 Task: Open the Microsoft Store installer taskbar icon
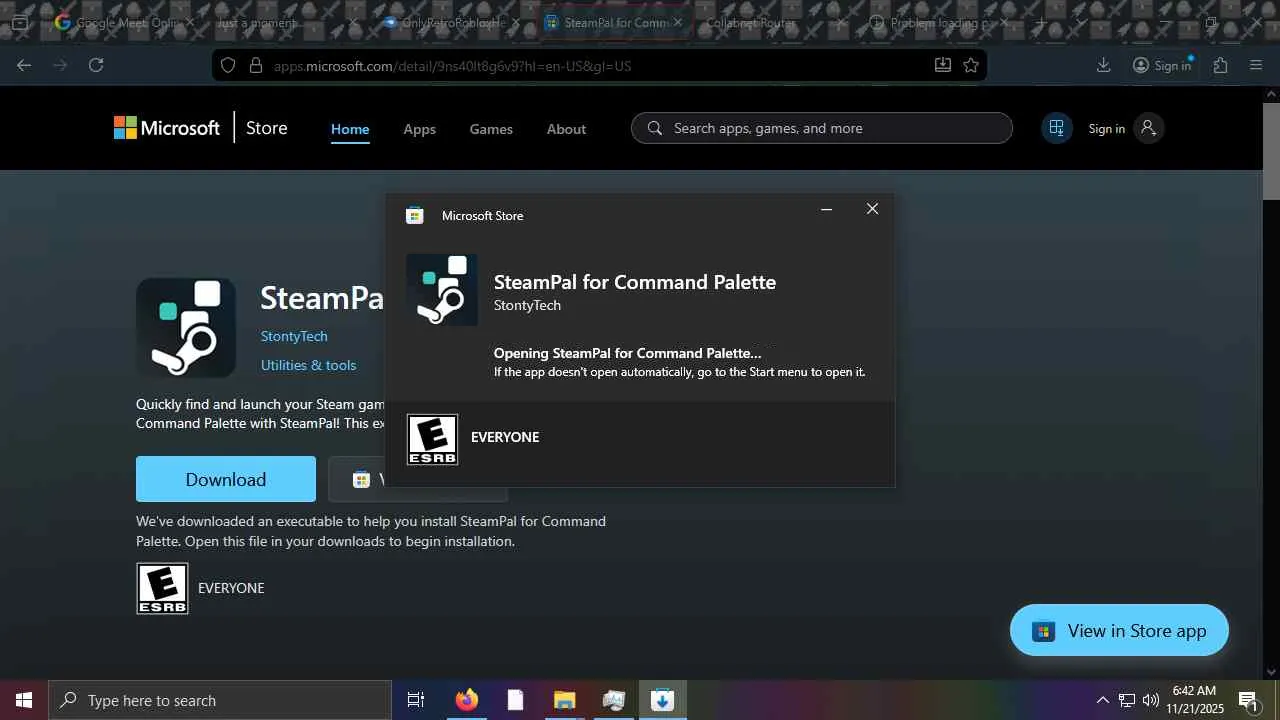[x=662, y=700]
